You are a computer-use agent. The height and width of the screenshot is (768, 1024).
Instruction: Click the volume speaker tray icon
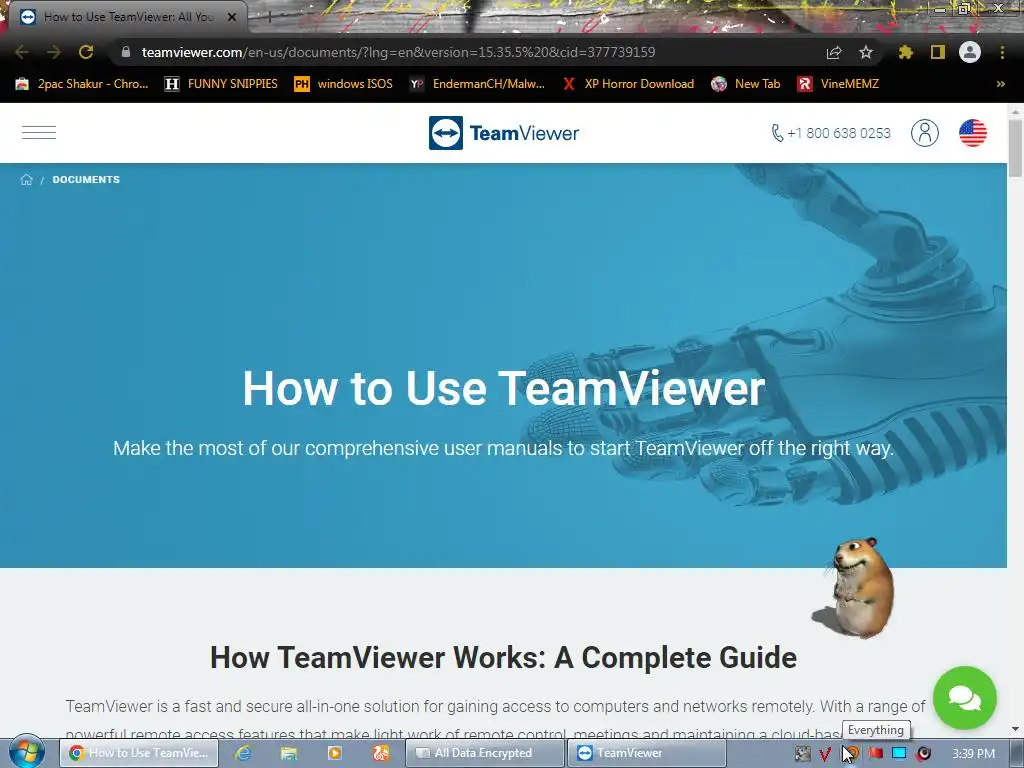tap(923, 754)
